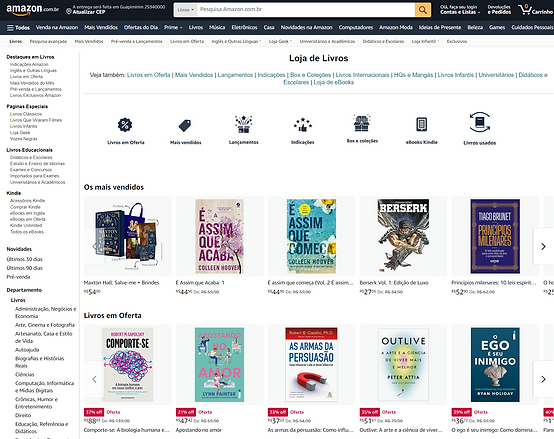Click the Pesquisa Amazon.com.br search field
Image resolution: width=554 pixels, height=439 pixels.
tap(306, 10)
